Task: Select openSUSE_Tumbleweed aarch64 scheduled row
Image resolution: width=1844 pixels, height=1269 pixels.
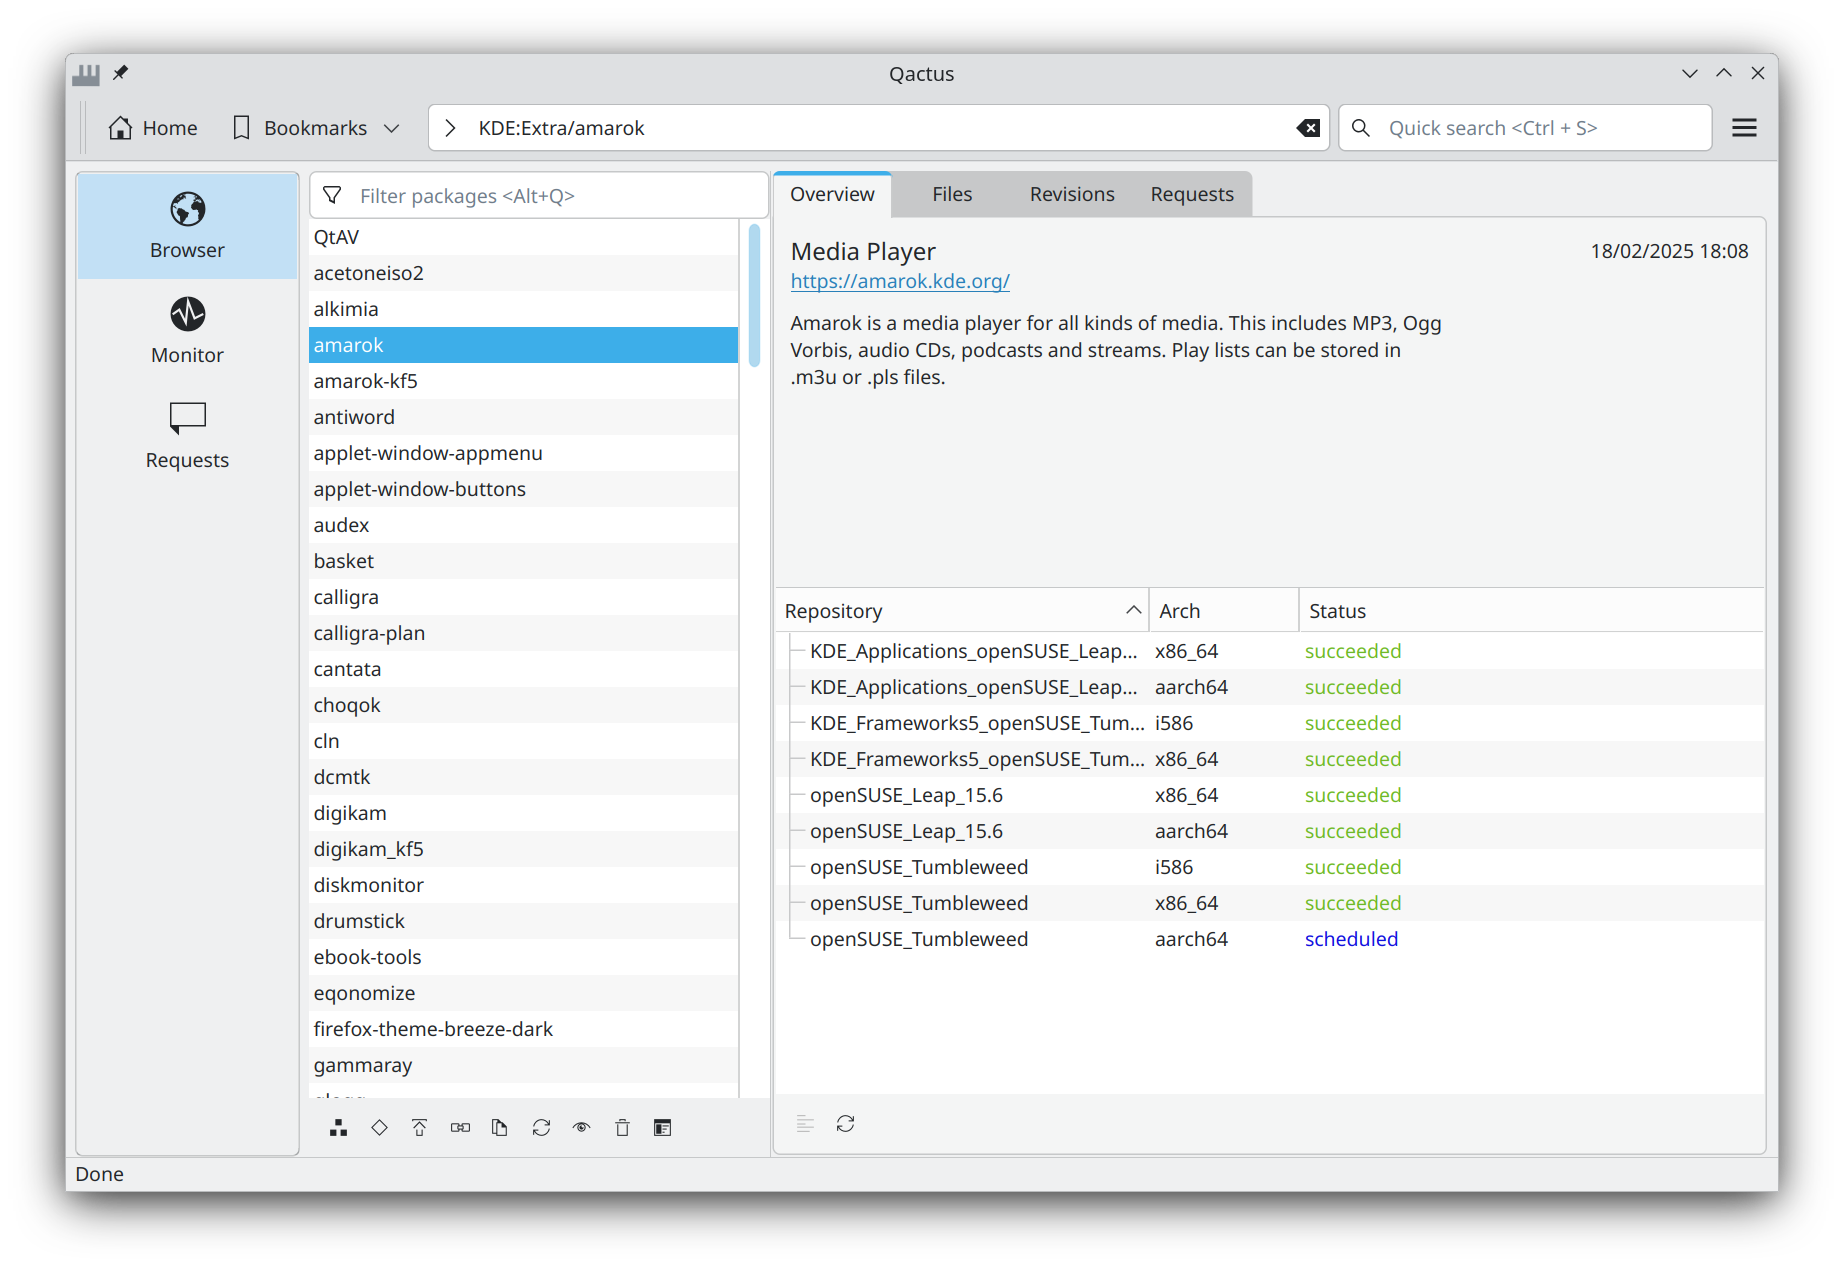Action: tap(1270, 939)
